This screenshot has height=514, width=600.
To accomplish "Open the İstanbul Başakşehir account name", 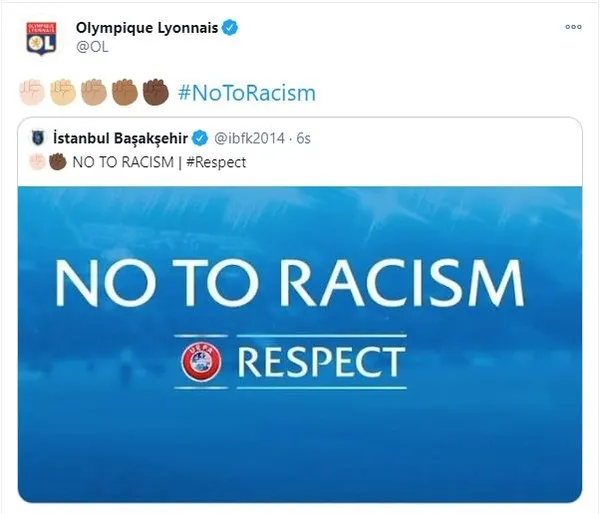I will tap(121, 138).
